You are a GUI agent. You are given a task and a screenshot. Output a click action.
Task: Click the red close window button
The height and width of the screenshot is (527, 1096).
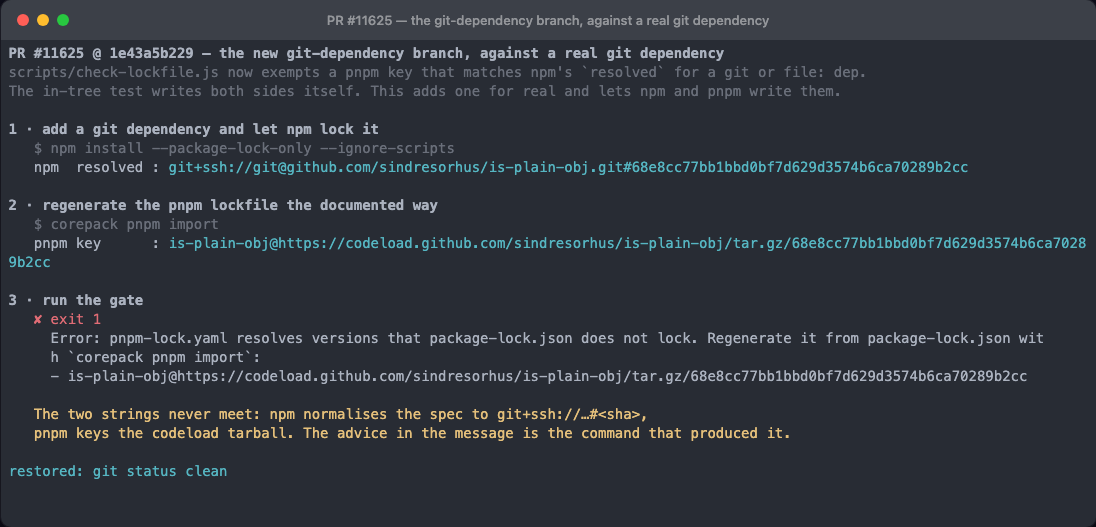(x=23, y=20)
